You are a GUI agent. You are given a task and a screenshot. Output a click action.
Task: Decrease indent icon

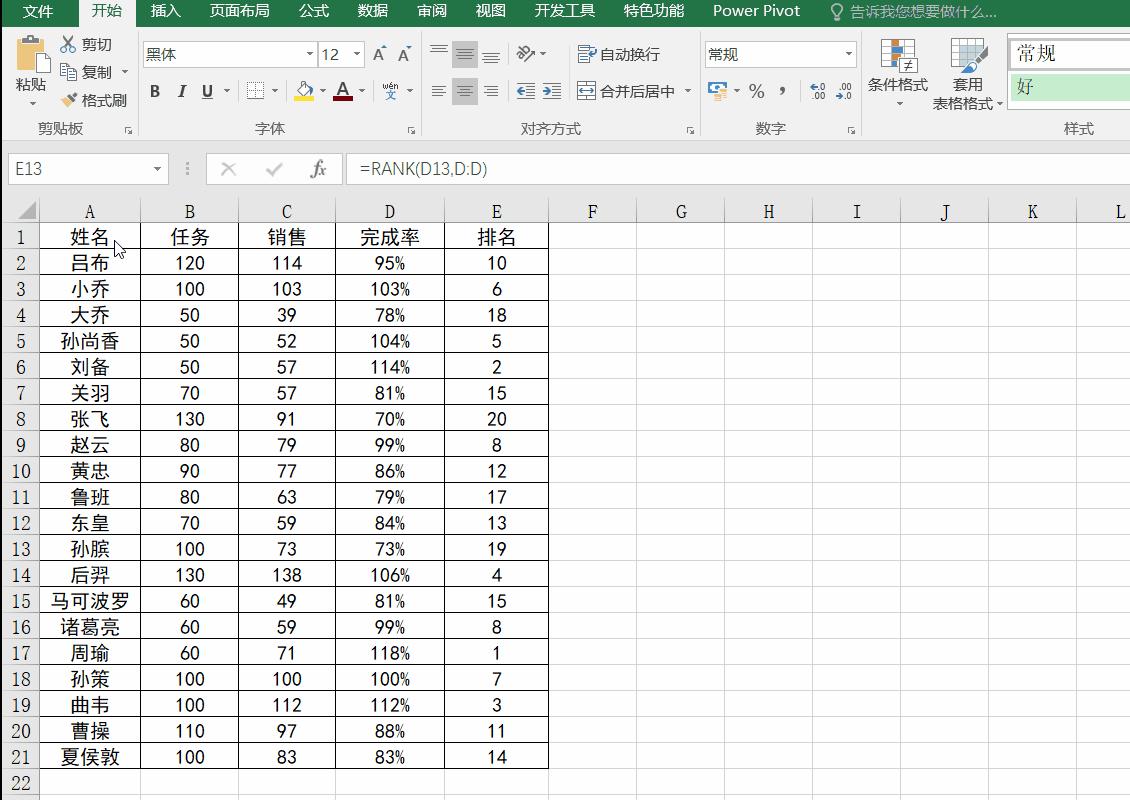point(526,92)
